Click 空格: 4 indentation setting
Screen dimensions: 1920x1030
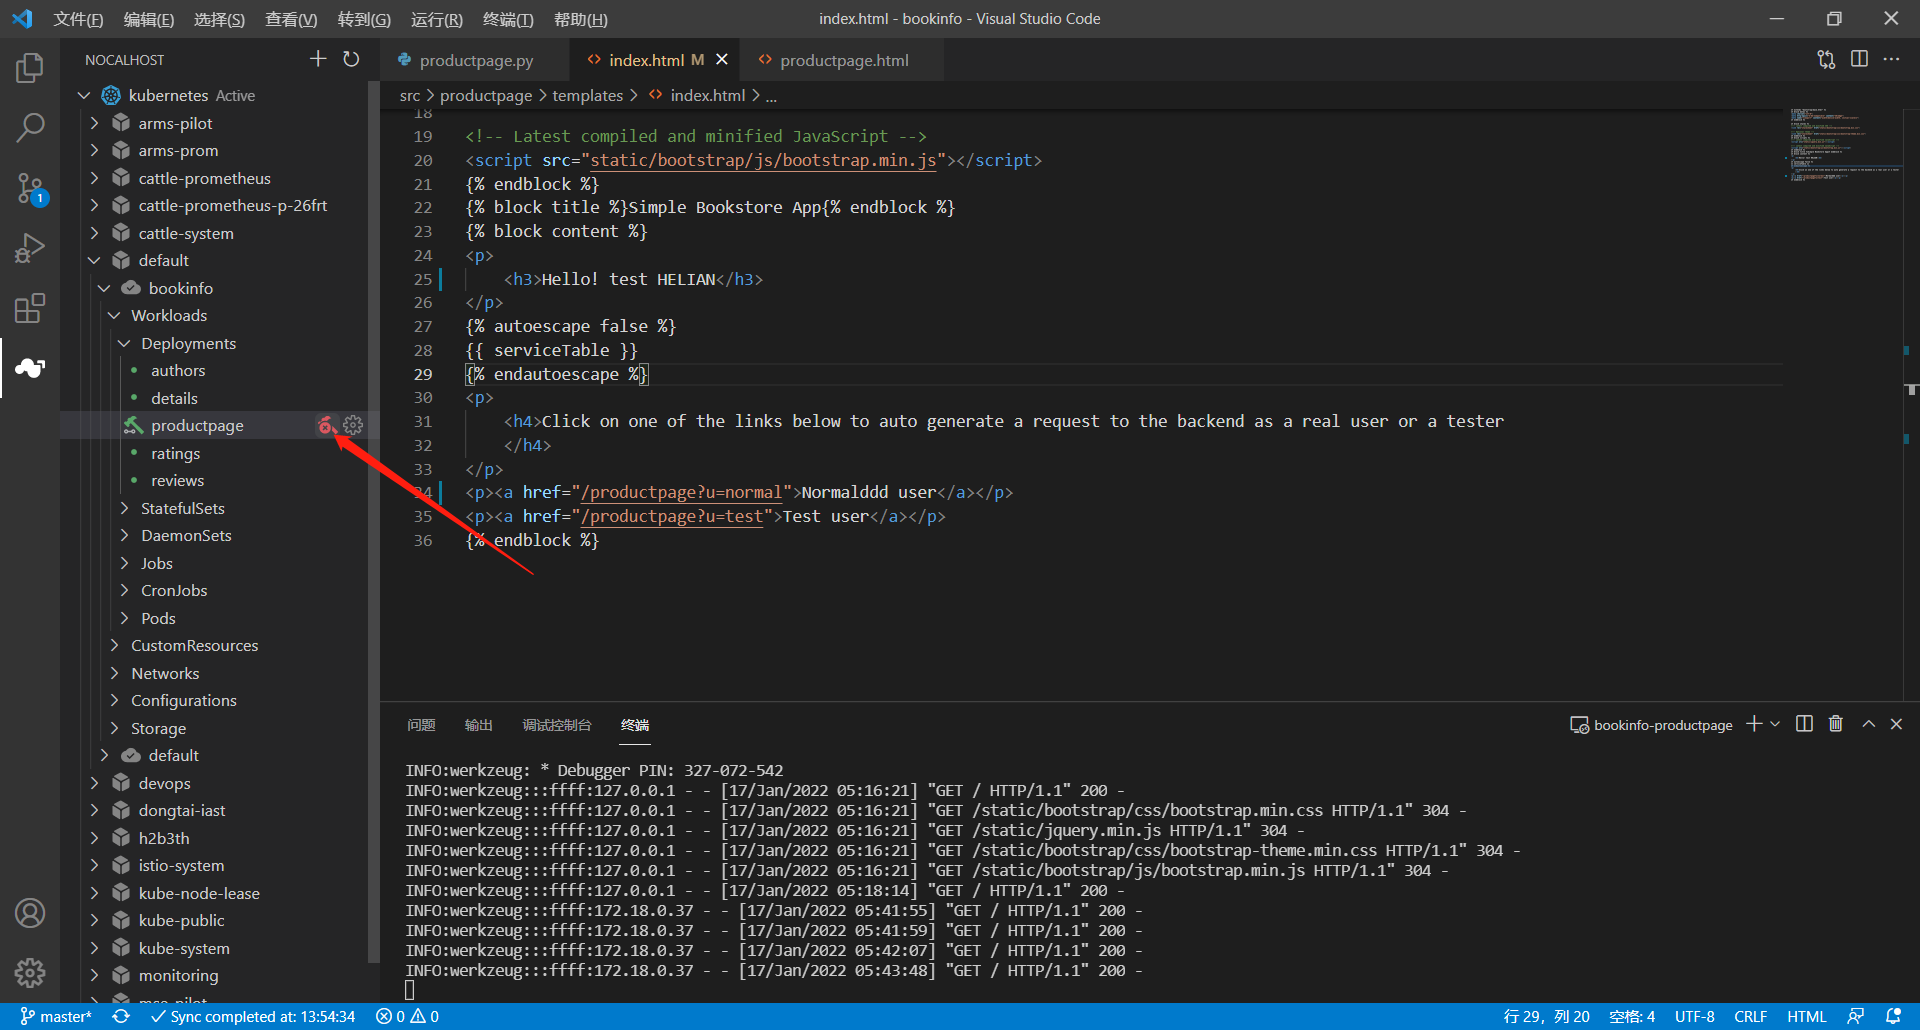(x=1632, y=1016)
